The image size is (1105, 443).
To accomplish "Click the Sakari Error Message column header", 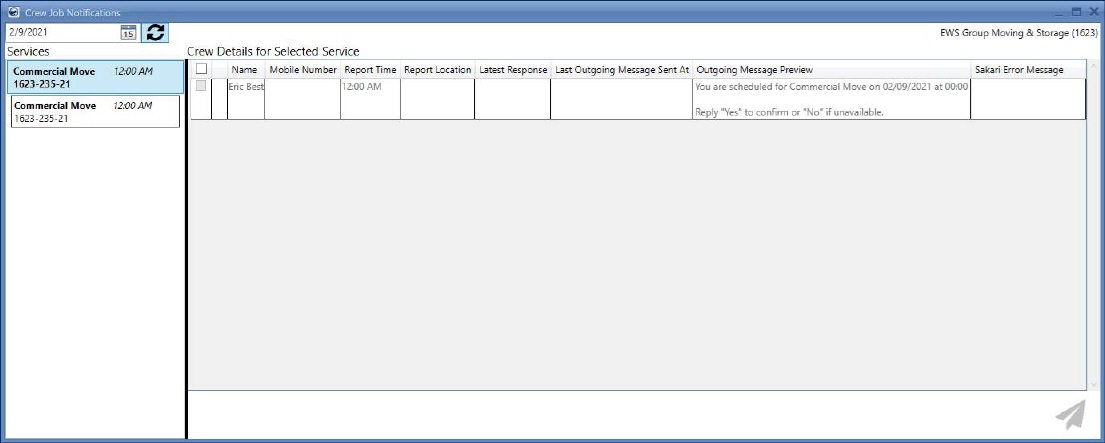I will click(x=1019, y=70).
